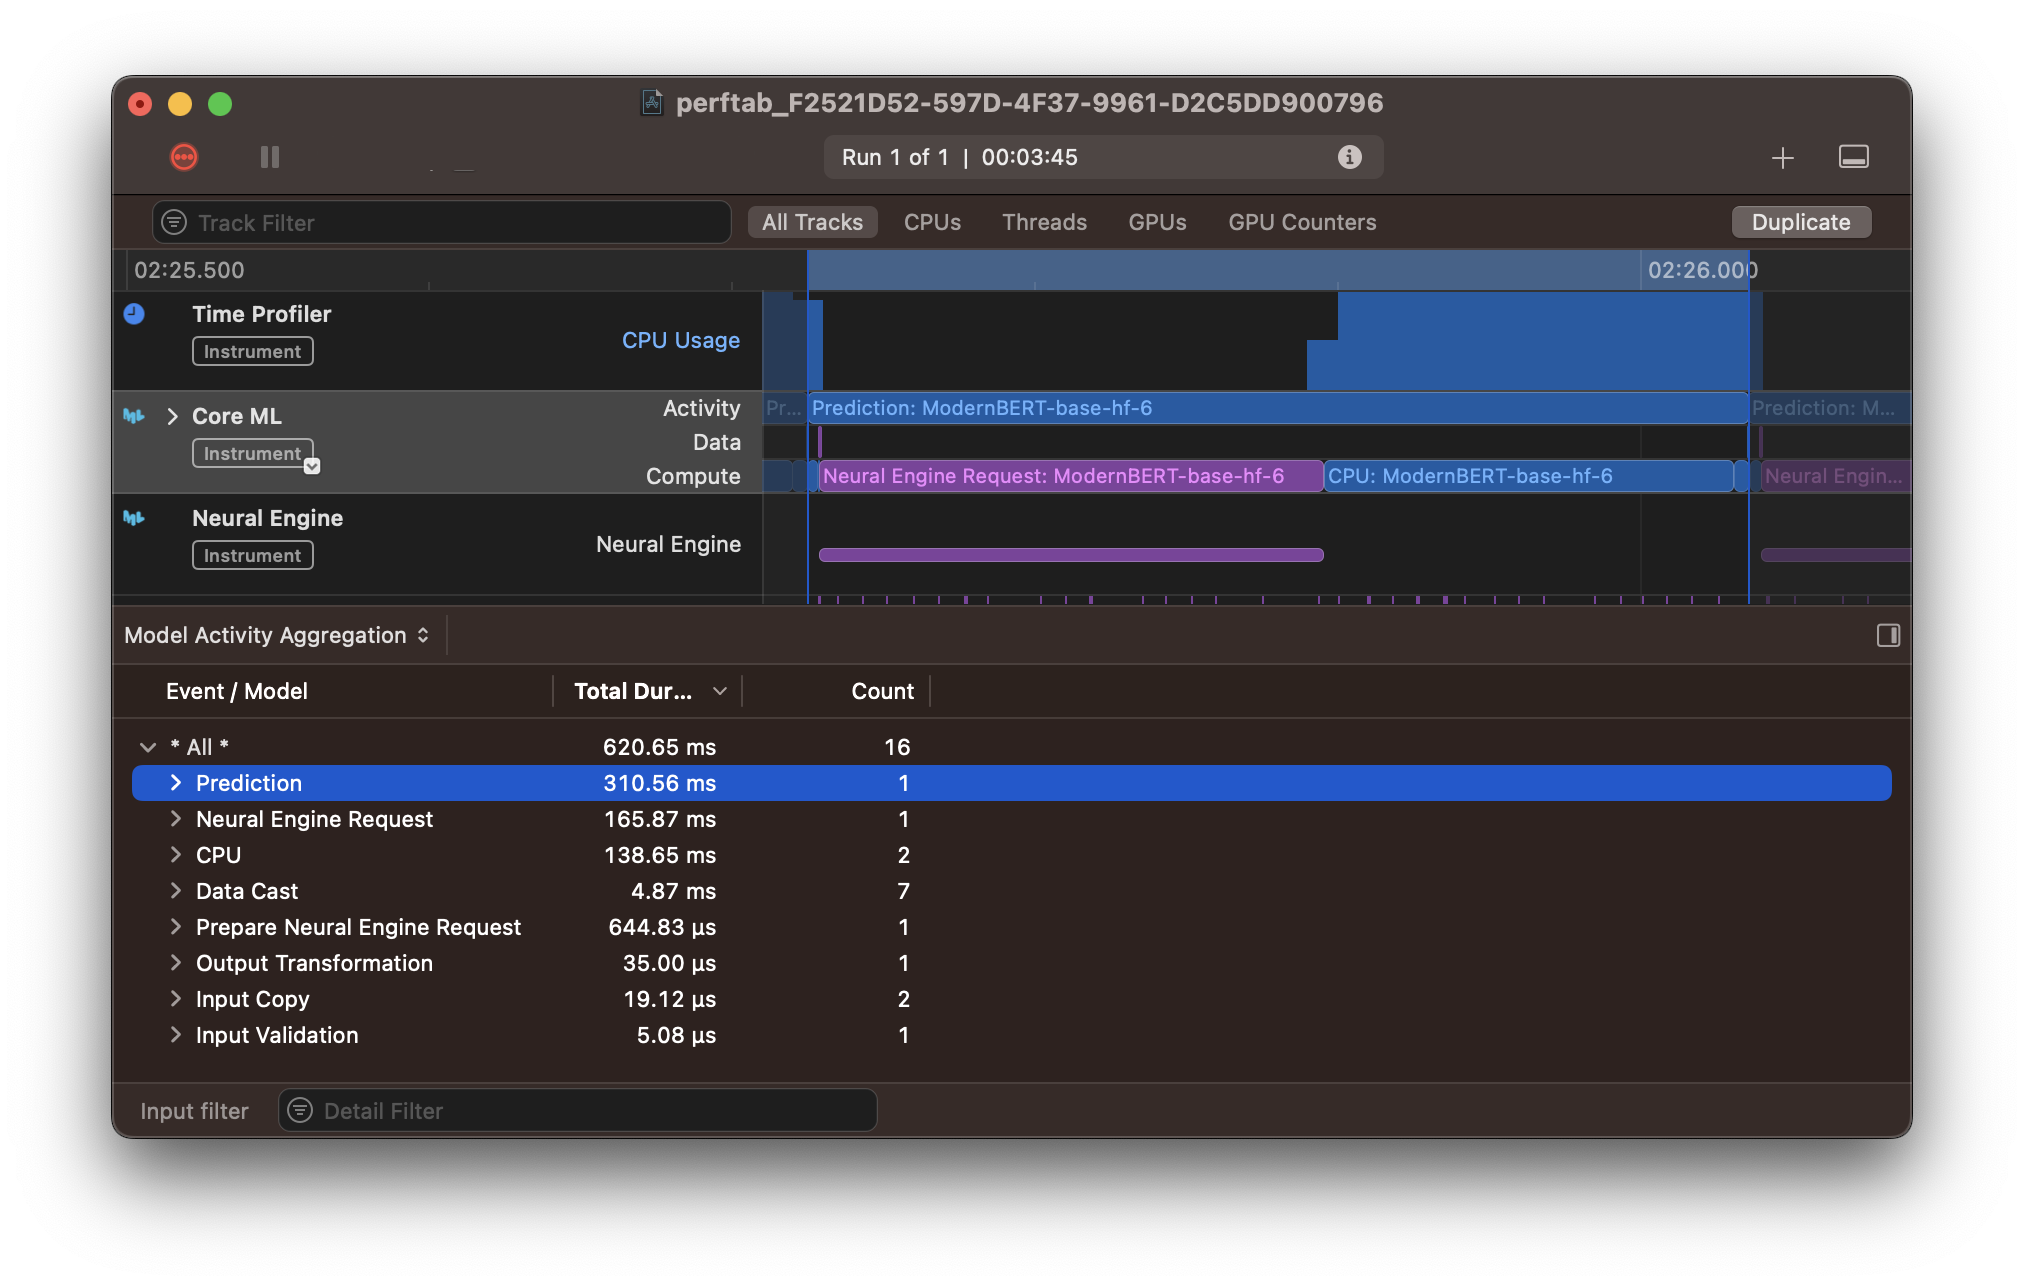This screenshot has height=1286, width=2024.
Task: Click the Neural Engine instrument icon
Action: (134, 518)
